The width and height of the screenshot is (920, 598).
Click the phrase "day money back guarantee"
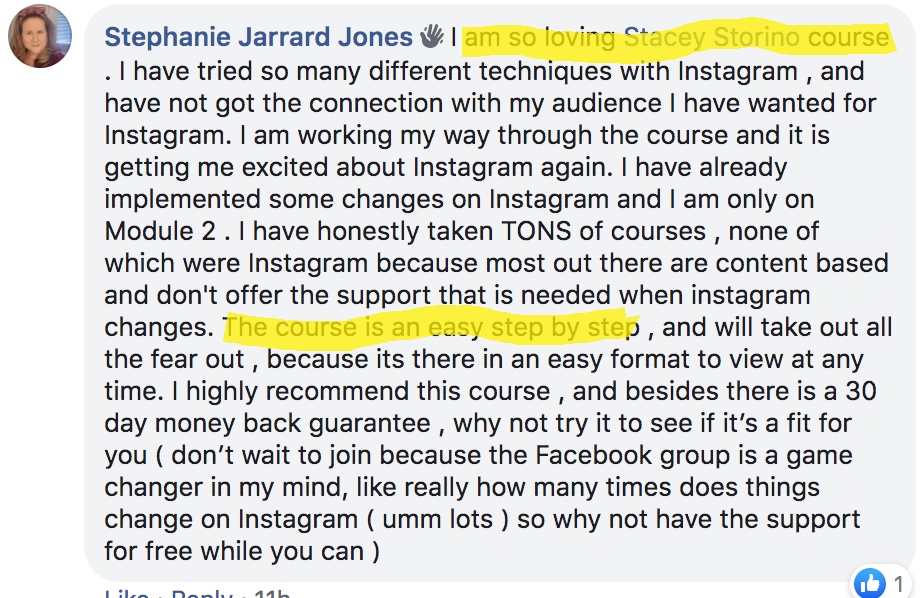(268, 424)
